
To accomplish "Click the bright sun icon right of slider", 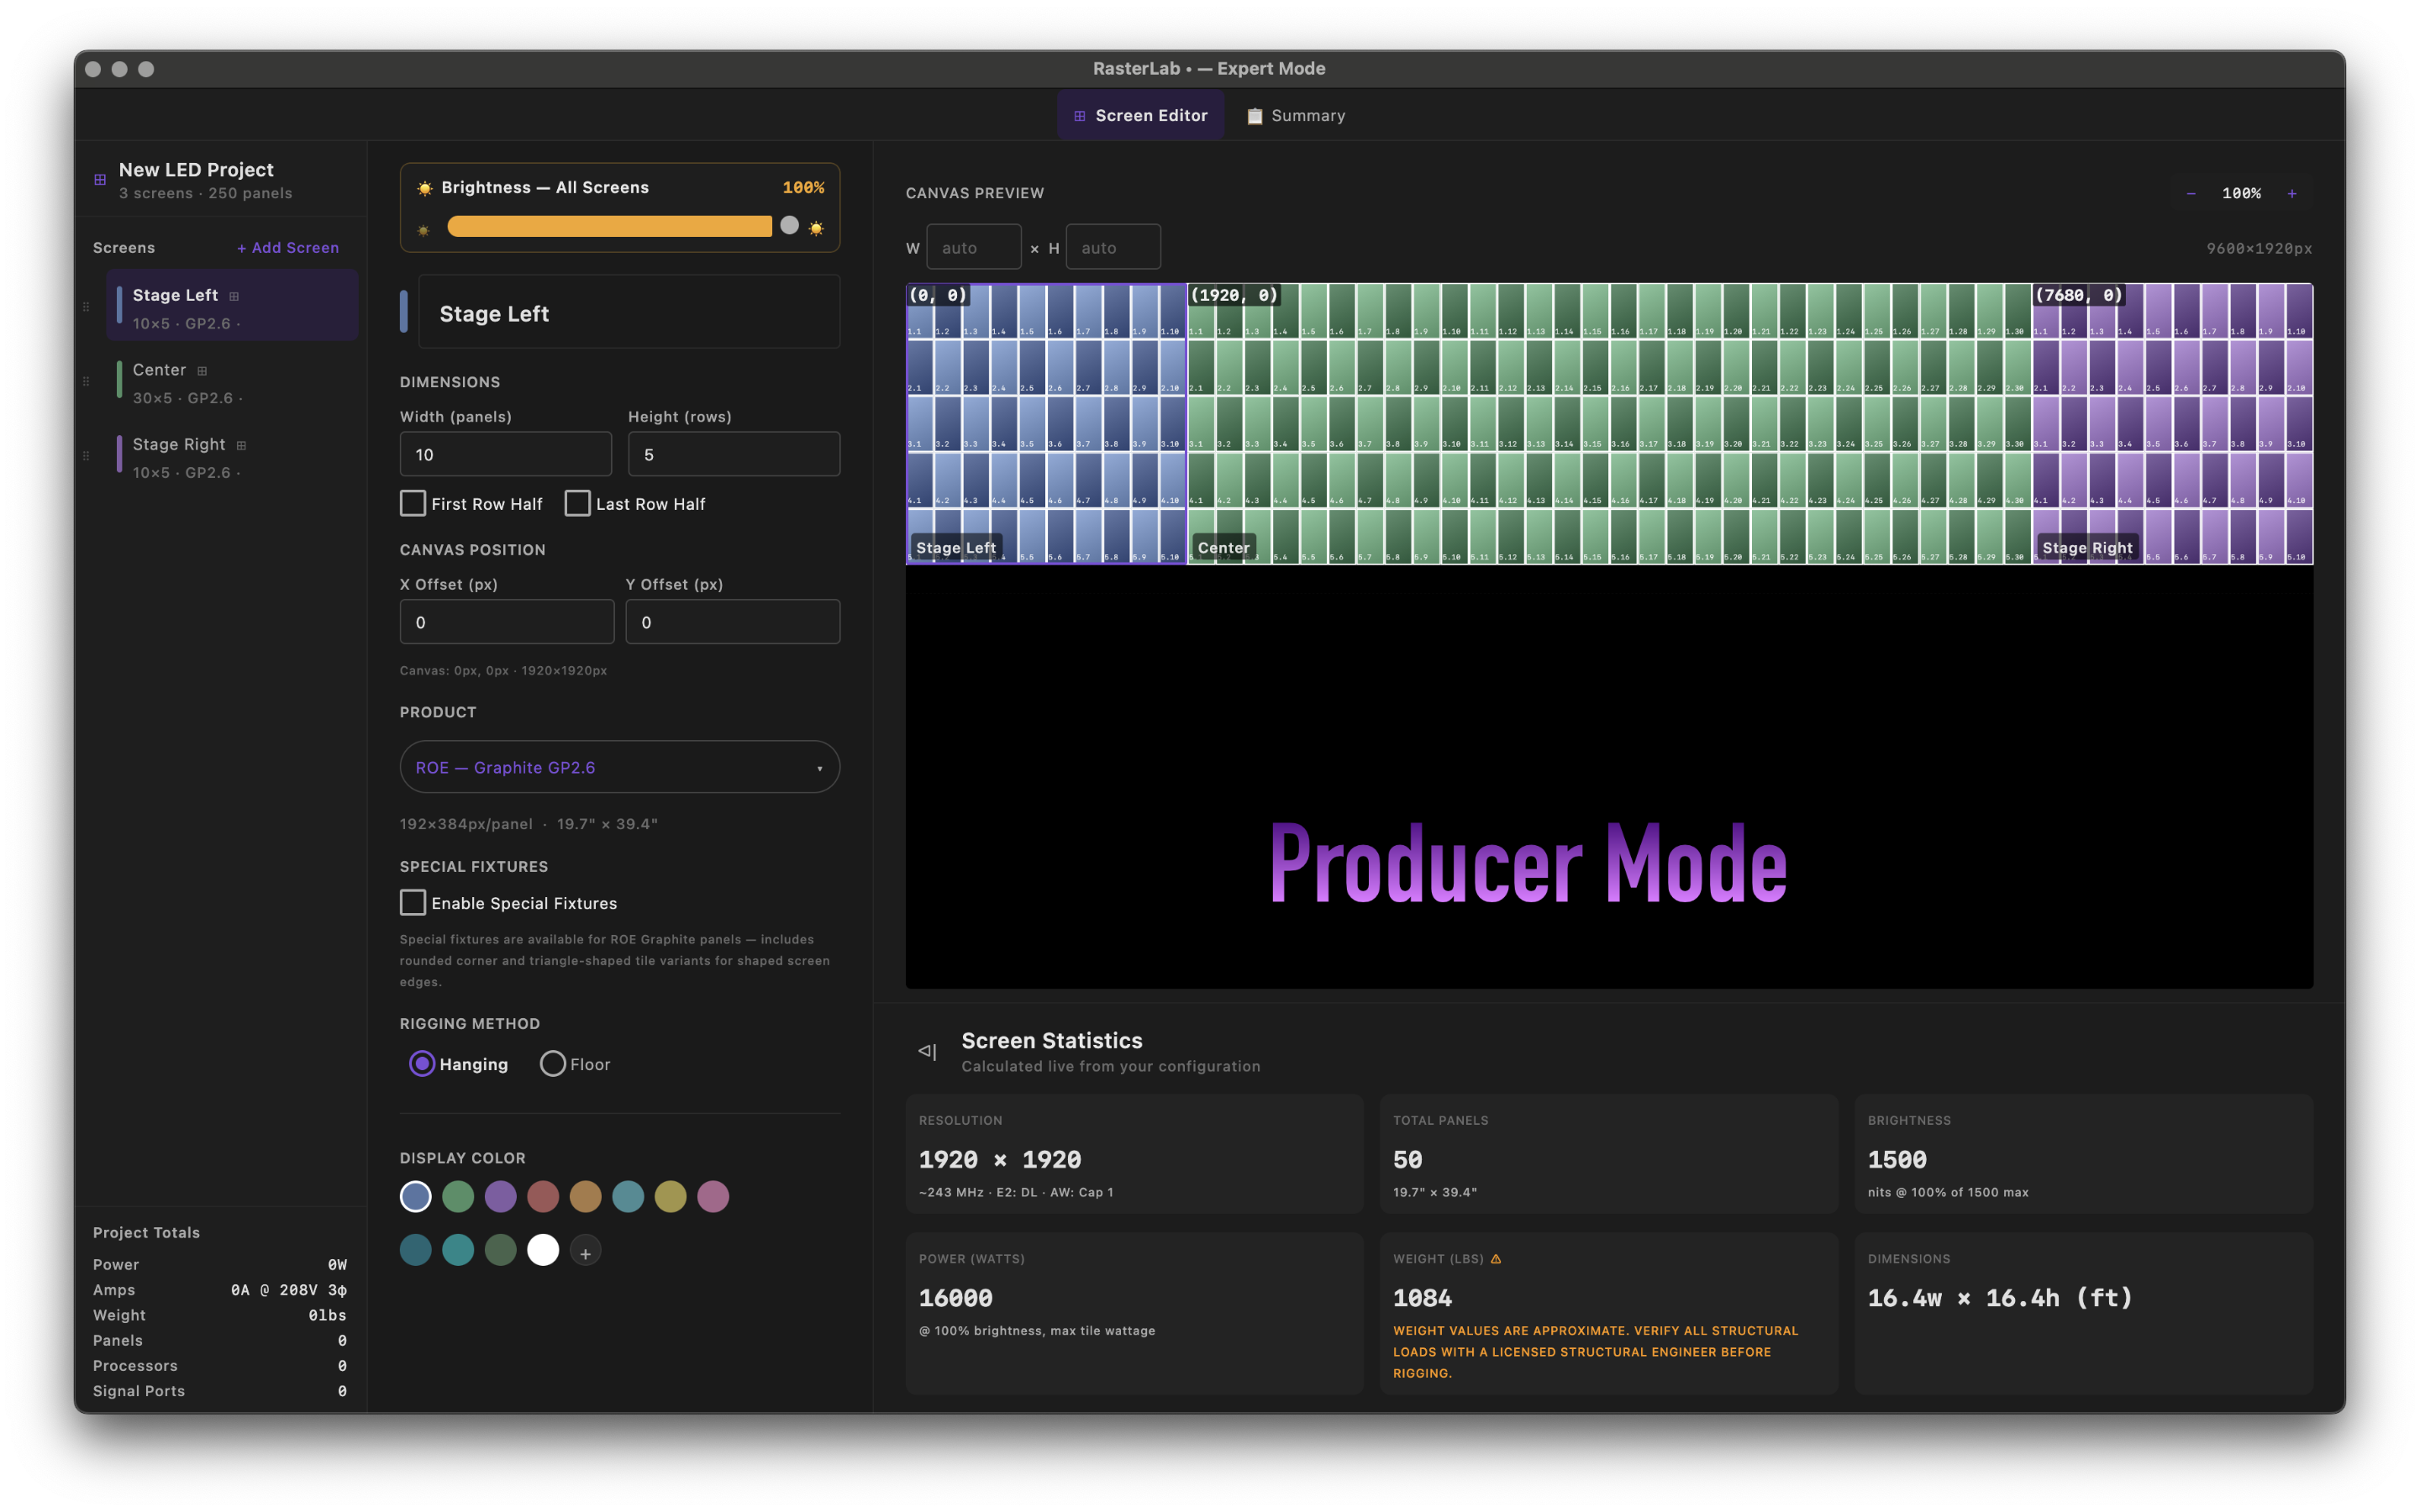I will [816, 228].
